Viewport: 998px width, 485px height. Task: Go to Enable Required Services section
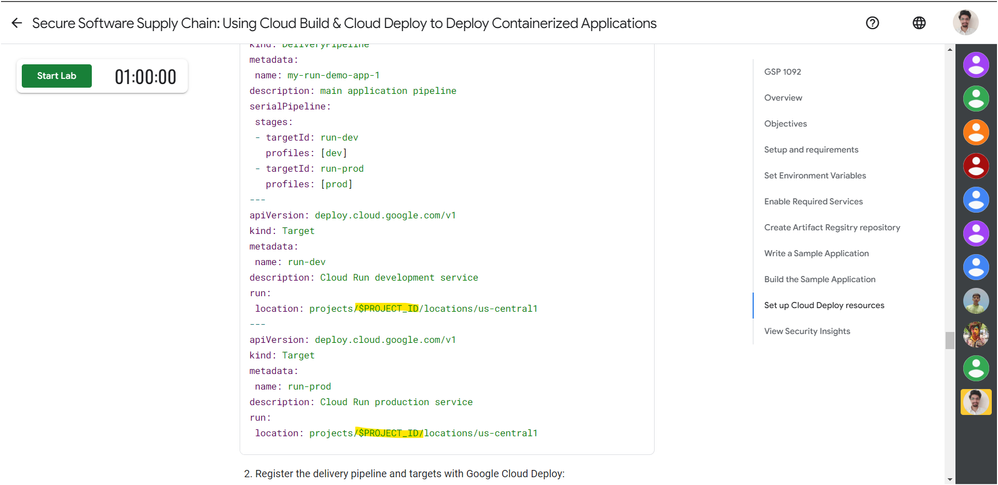(813, 202)
